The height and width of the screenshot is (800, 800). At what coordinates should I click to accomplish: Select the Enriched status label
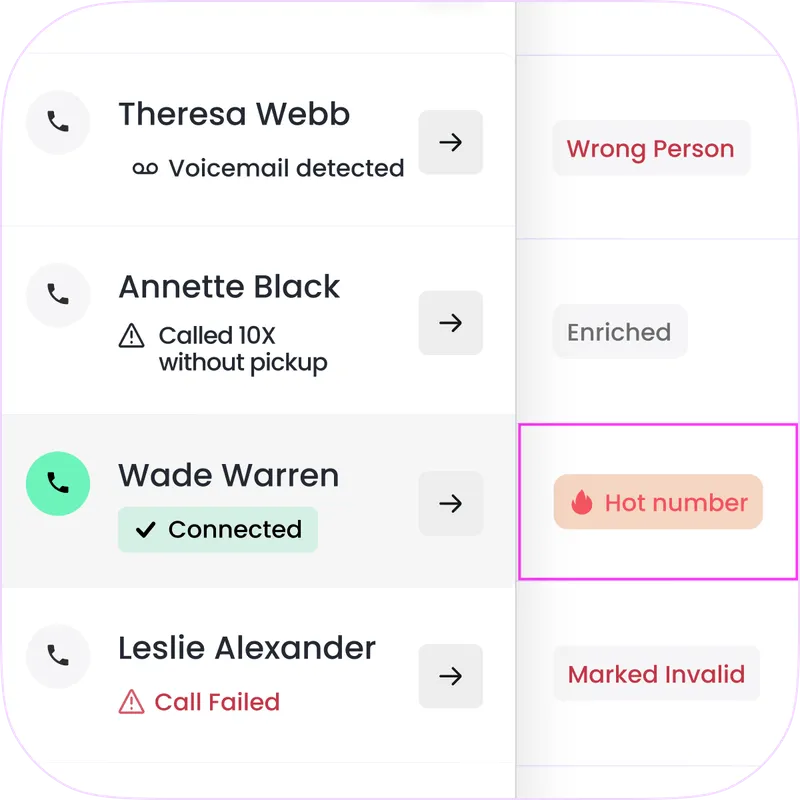(x=619, y=331)
